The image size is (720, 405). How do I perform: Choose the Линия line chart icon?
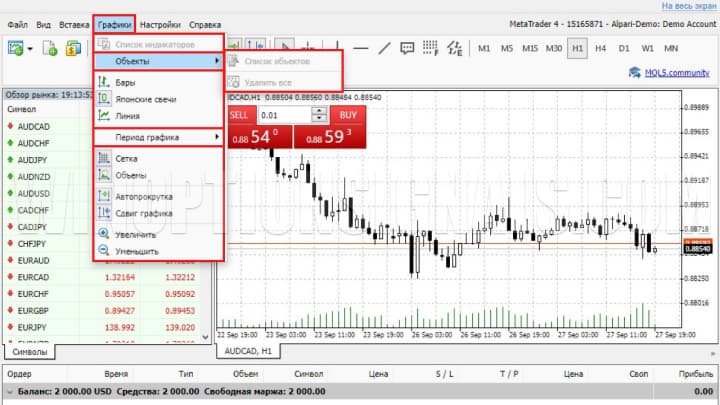point(105,116)
